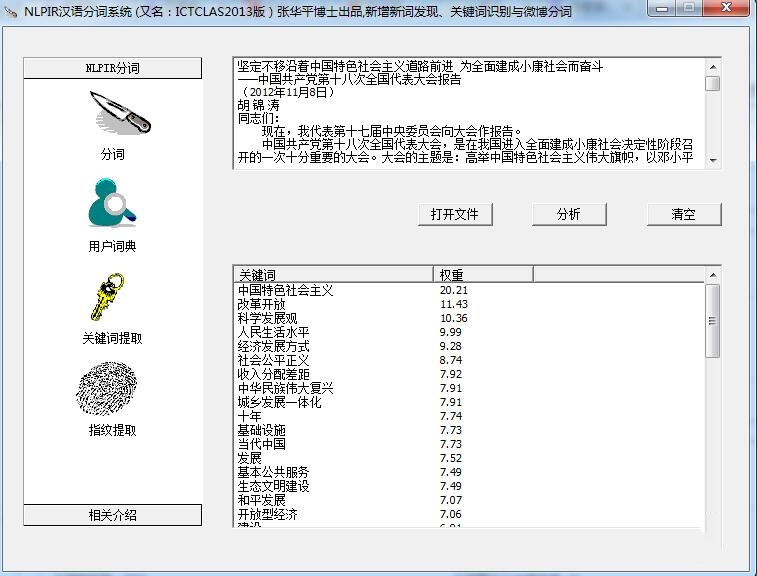Click the 打开文件 button
The height and width of the screenshot is (576, 757).
point(455,214)
